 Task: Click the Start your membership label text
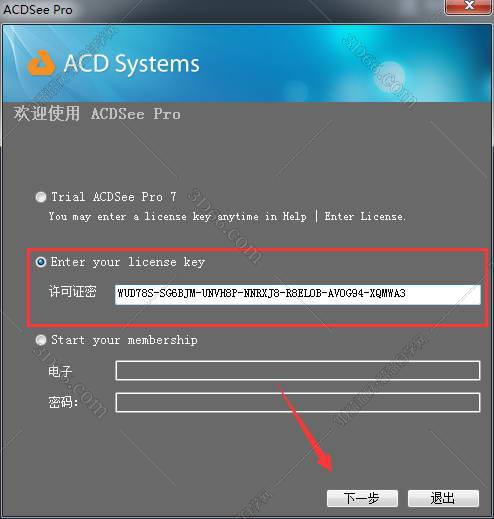[x=124, y=340]
